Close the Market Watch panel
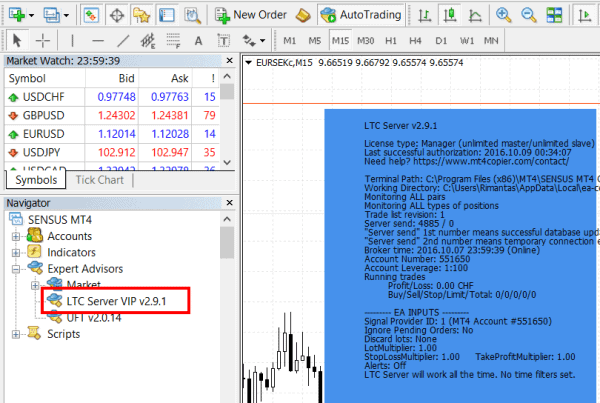The width and height of the screenshot is (600, 403). tap(230, 60)
